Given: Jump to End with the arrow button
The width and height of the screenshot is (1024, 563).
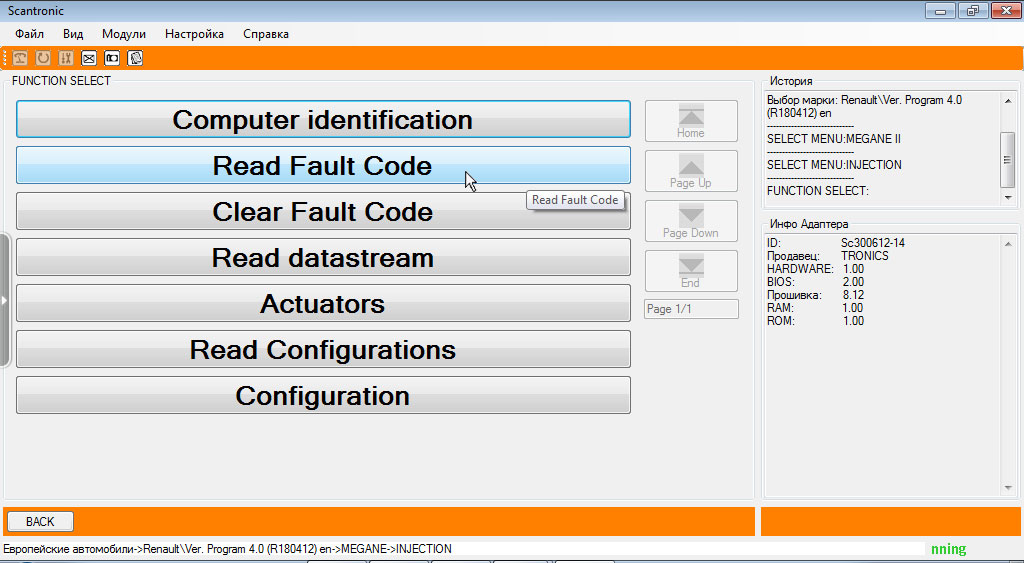Looking at the screenshot, I should pyautogui.click(x=691, y=271).
